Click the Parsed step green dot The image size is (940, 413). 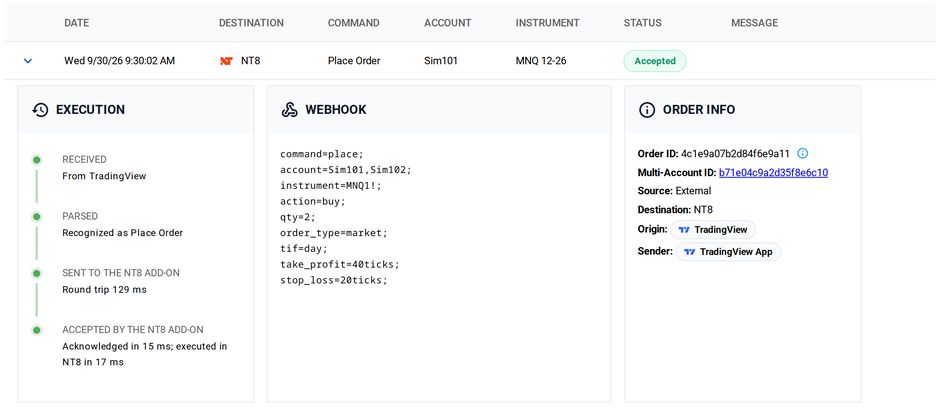click(37, 216)
